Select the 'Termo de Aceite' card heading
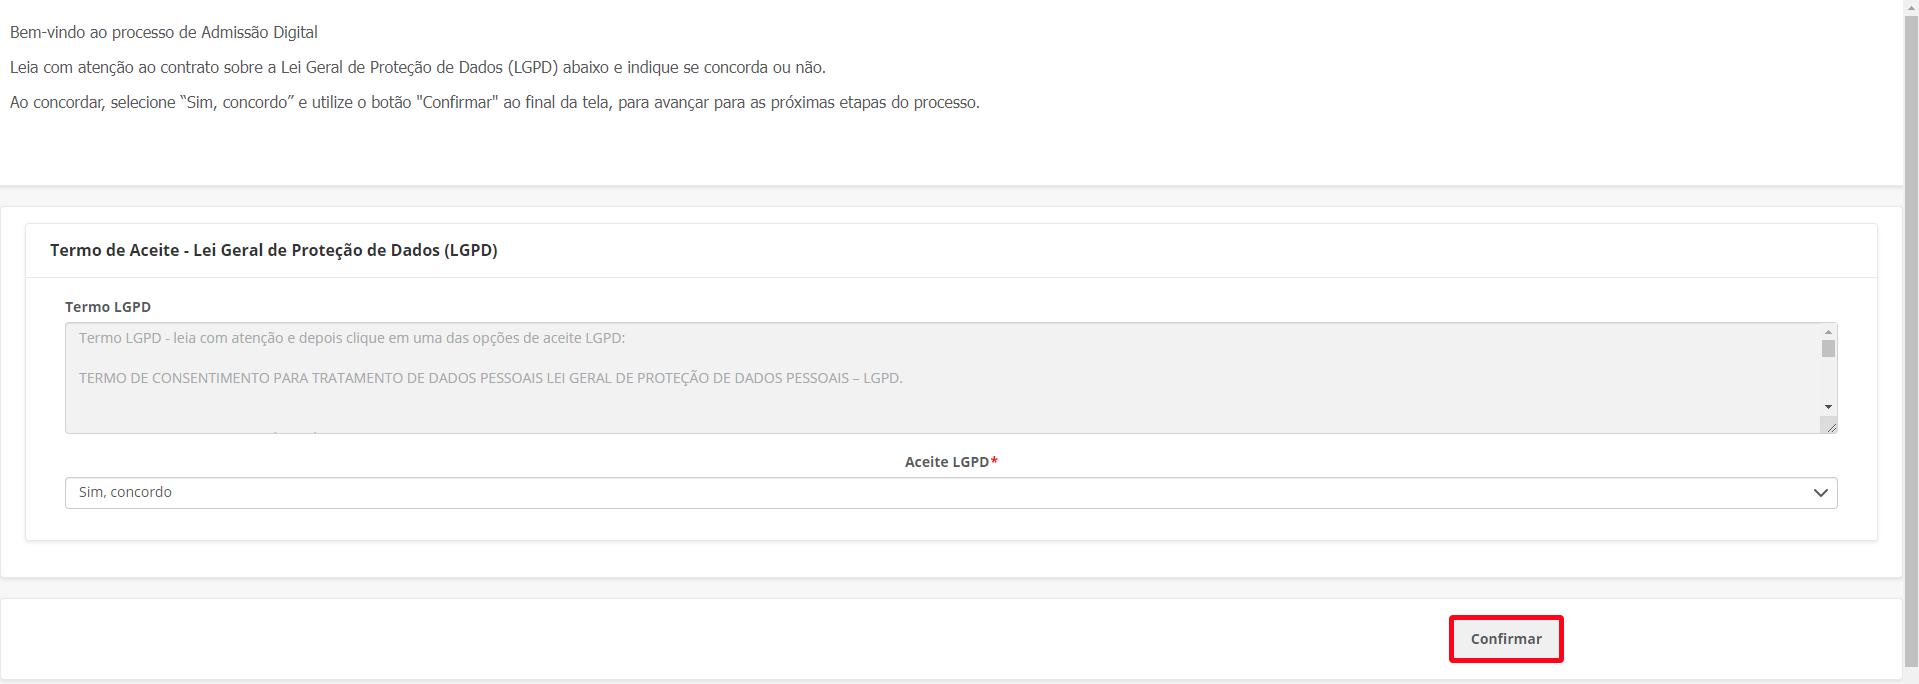1919x684 pixels. point(273,250)
